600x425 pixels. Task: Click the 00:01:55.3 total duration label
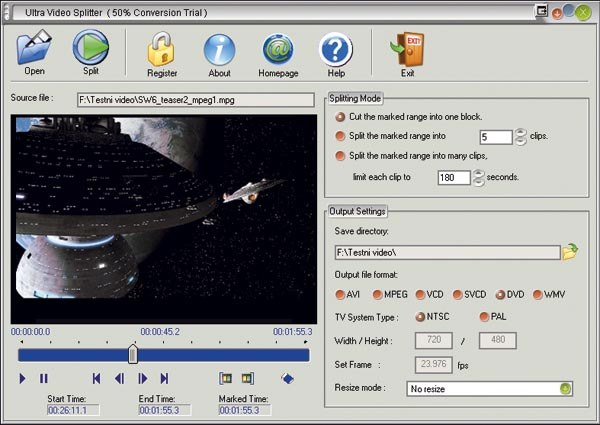coord(293,332)
